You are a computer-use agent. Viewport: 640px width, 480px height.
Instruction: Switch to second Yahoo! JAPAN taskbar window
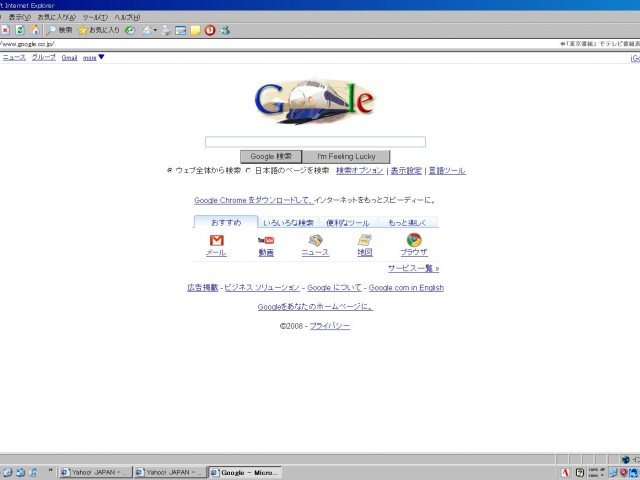tap(170, 472)
